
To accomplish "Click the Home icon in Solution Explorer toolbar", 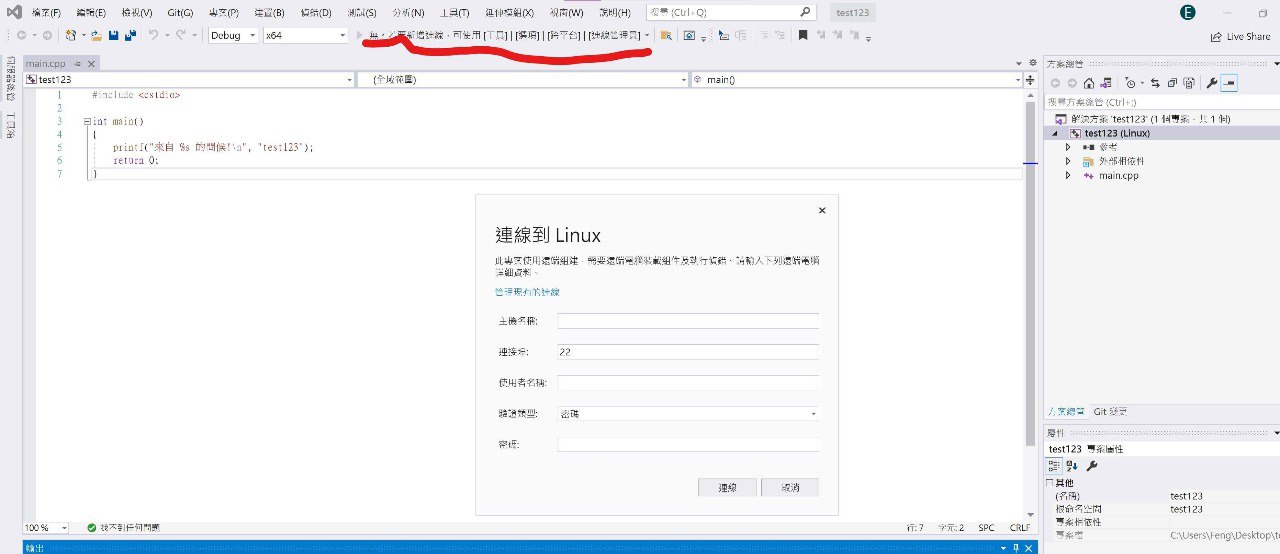I will 1089,83.
